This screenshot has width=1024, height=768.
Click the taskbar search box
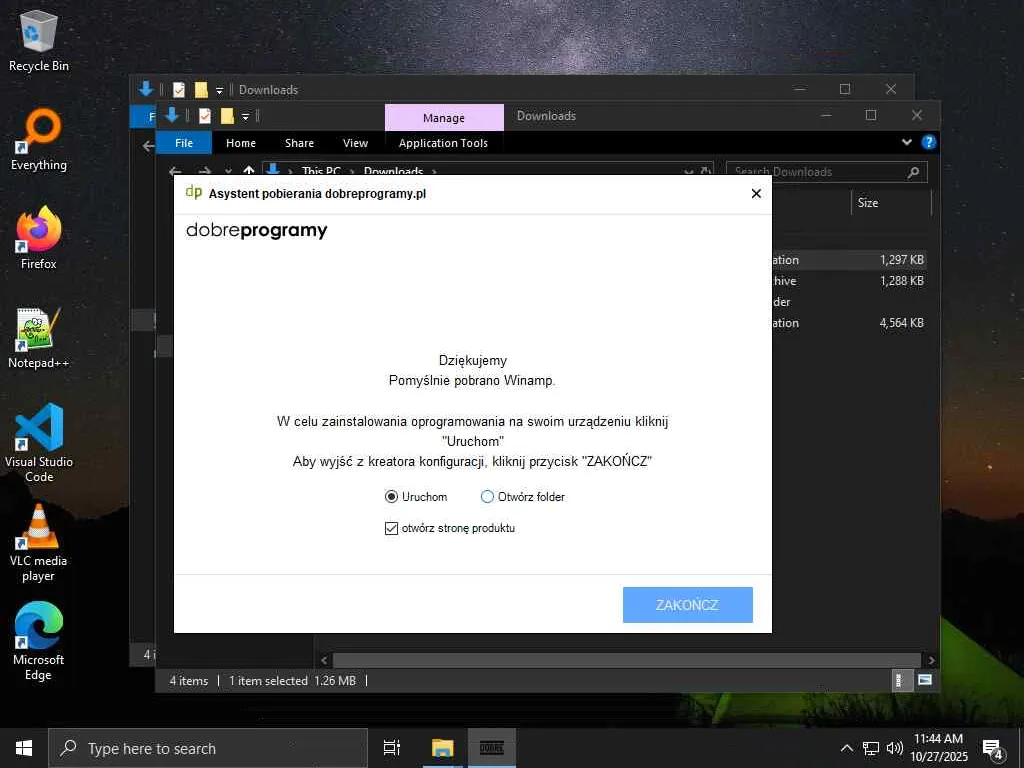tap(208, 748)
